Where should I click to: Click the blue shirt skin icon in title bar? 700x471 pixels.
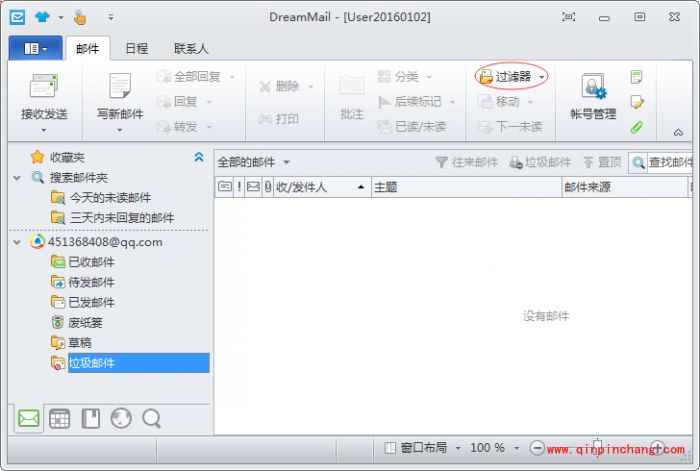pos(42,17)
